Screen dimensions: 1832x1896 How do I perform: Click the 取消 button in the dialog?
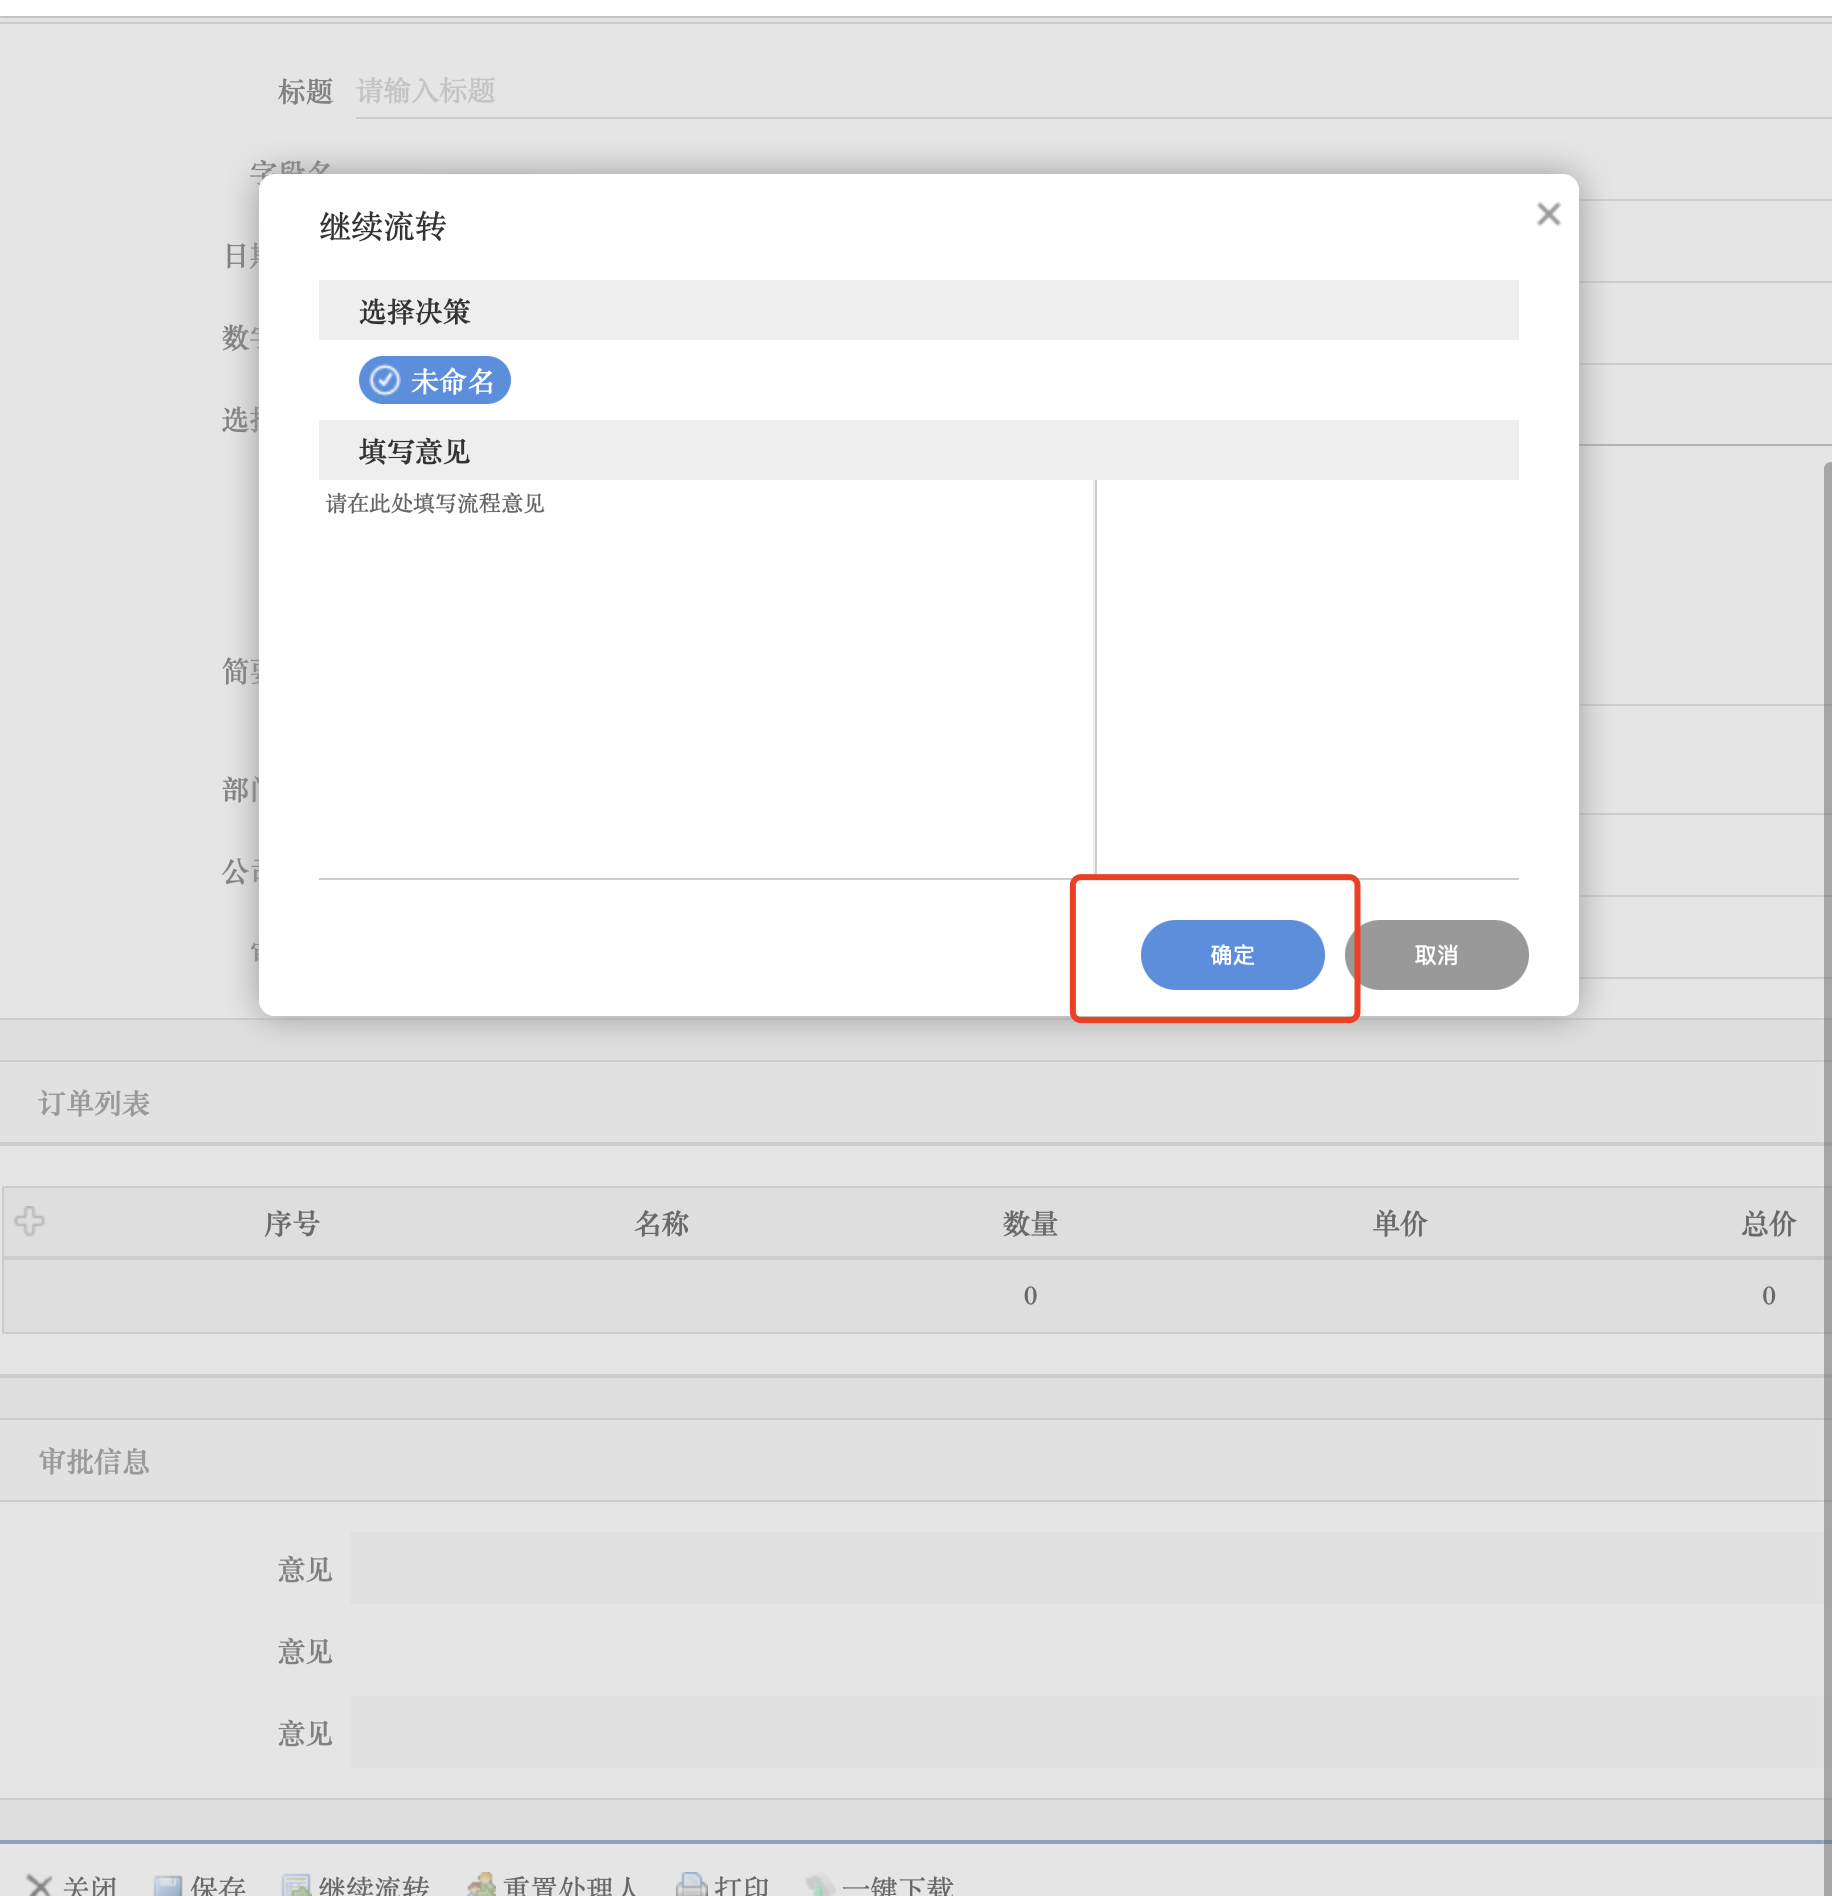[1437, 955]
